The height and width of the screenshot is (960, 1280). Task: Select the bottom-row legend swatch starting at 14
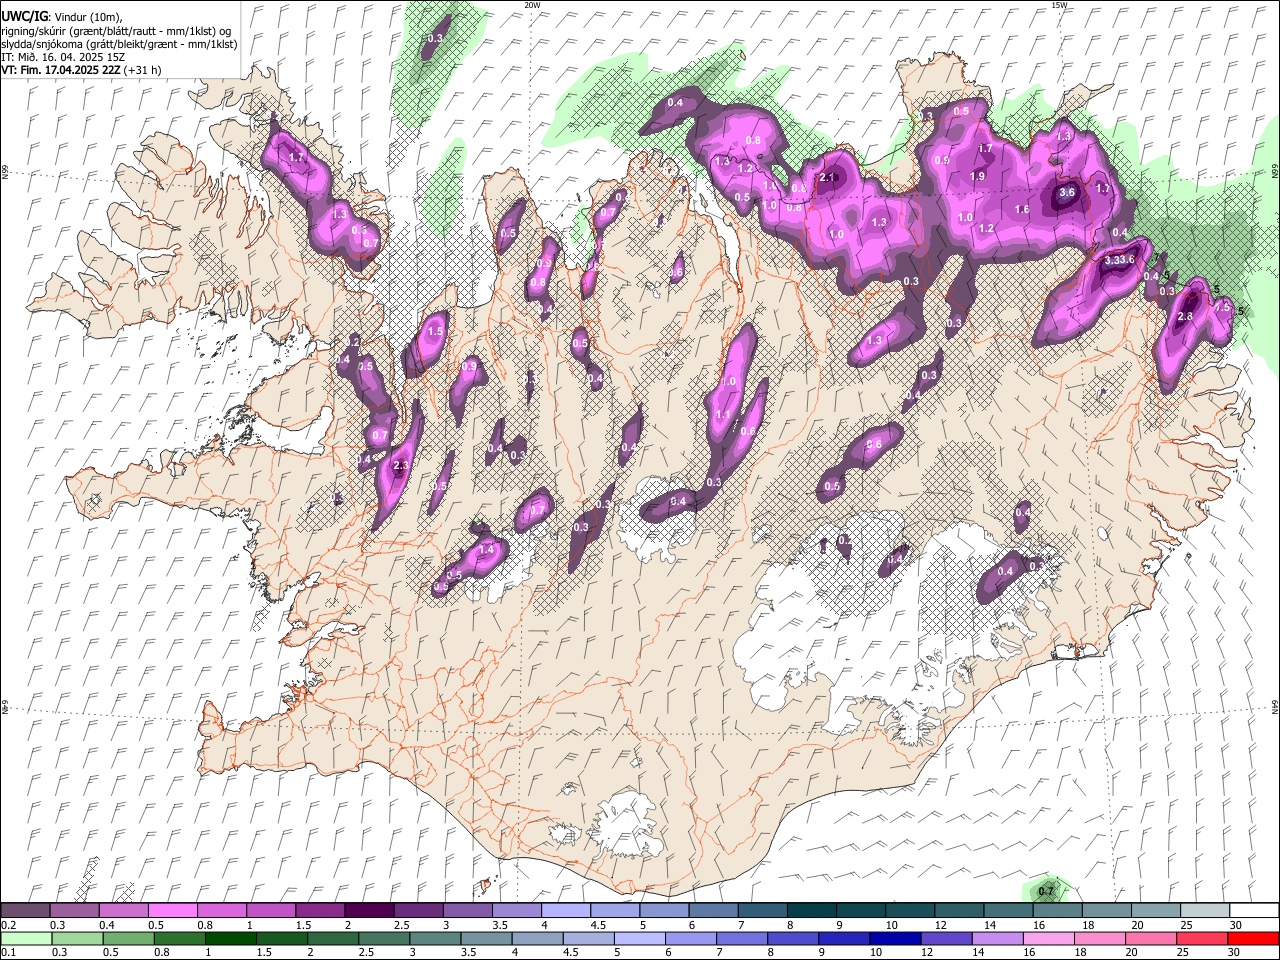(998, 938)
